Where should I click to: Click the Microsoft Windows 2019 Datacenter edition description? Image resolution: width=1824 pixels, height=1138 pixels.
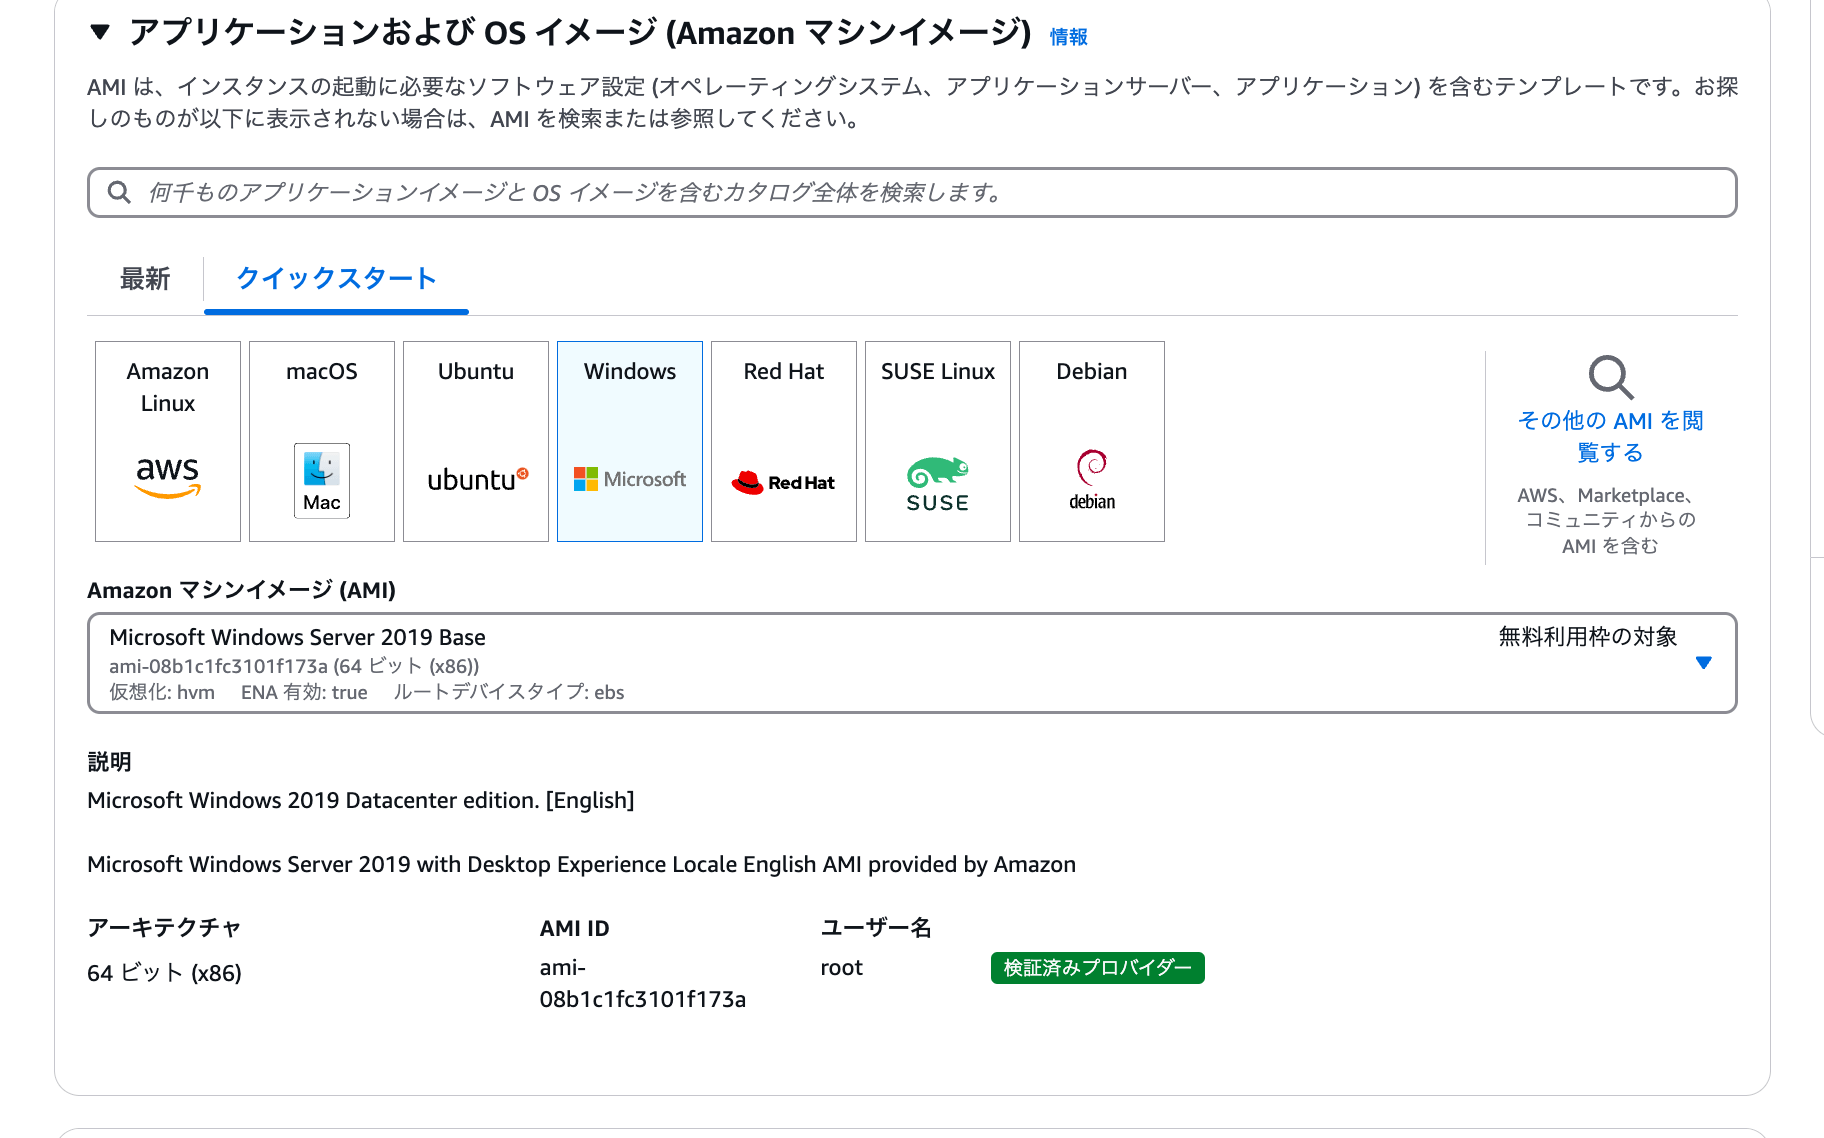tap(361, 800)
